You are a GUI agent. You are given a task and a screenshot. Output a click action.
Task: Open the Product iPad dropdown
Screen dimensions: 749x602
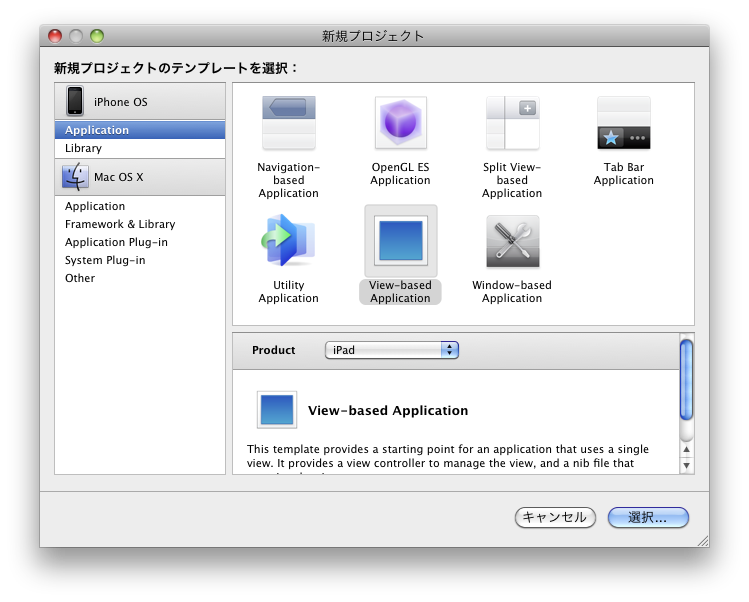[x=391, y=350]
